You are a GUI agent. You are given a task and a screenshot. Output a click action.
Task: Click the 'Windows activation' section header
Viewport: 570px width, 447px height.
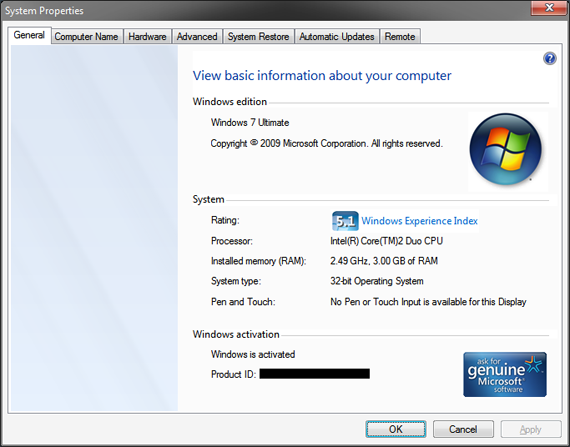236,334
